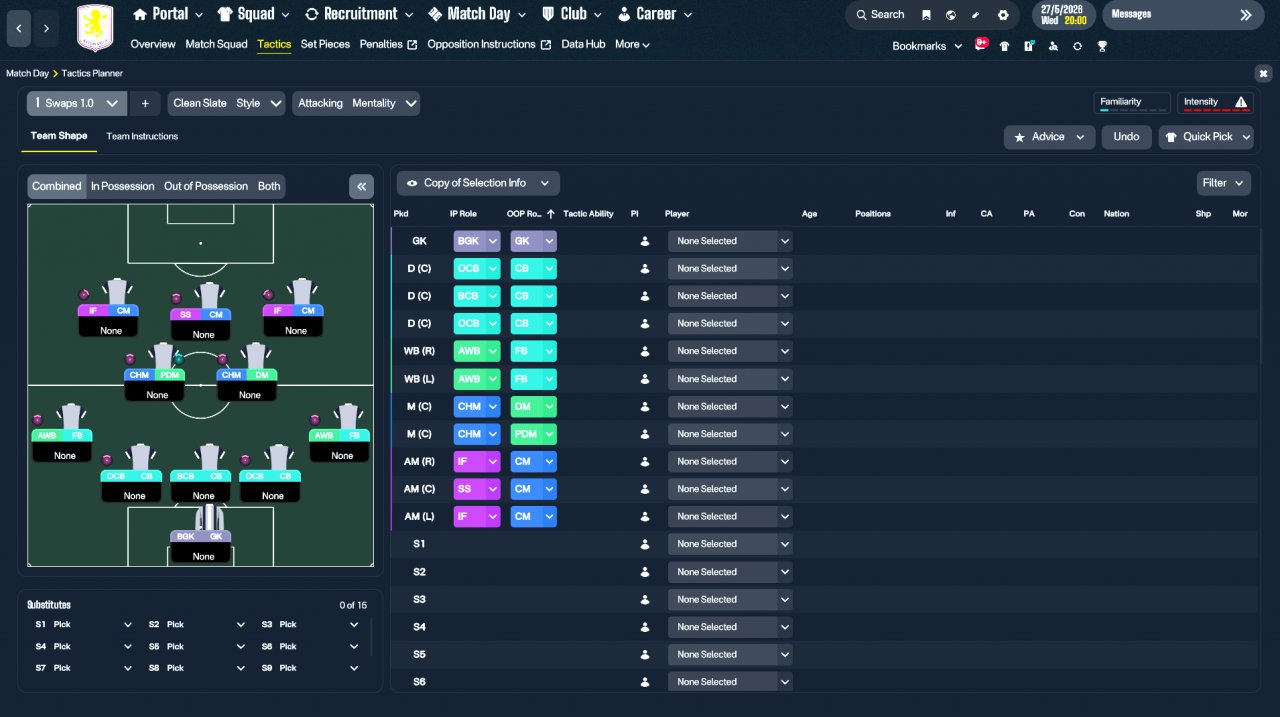This screenshot has height=717, width=1280.
Task: Switch to the Team Instructions tab
Action: point(142,136)
